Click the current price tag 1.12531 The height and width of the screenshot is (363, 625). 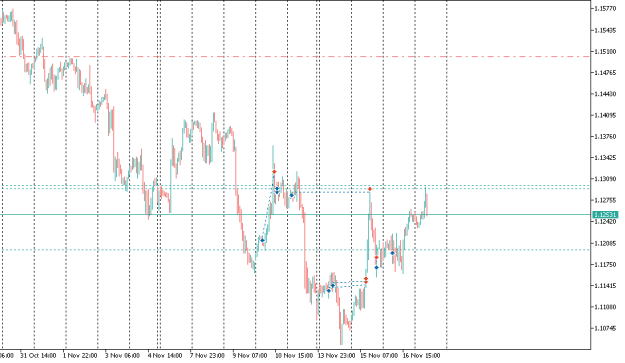[x=605, y=215]
